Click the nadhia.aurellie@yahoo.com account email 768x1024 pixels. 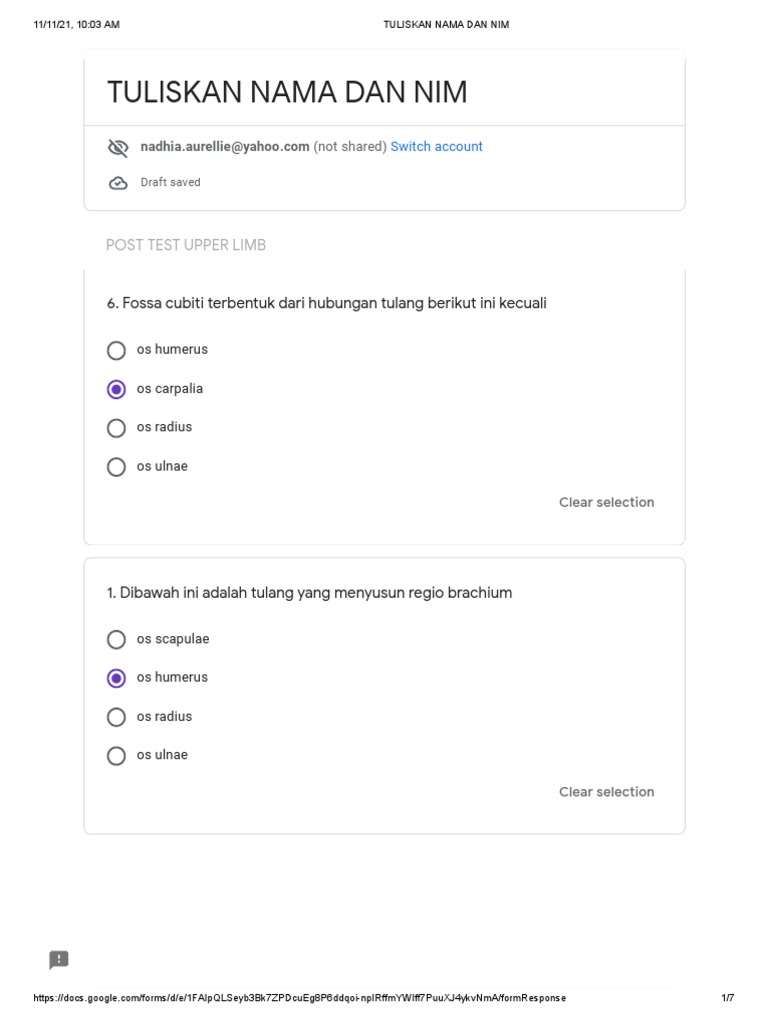225,147
